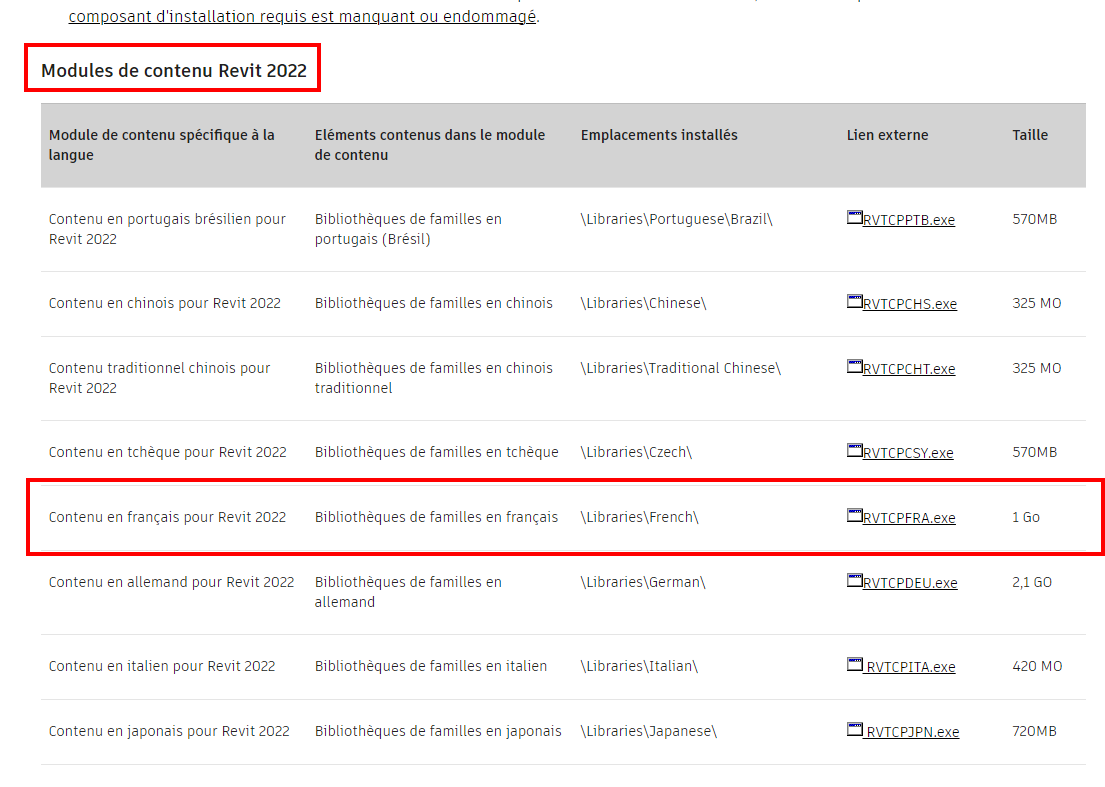Screen dimensions: 1105x787
Task: Click the file icon beside RVTCPITA.exe
Action: click(854, 665)
